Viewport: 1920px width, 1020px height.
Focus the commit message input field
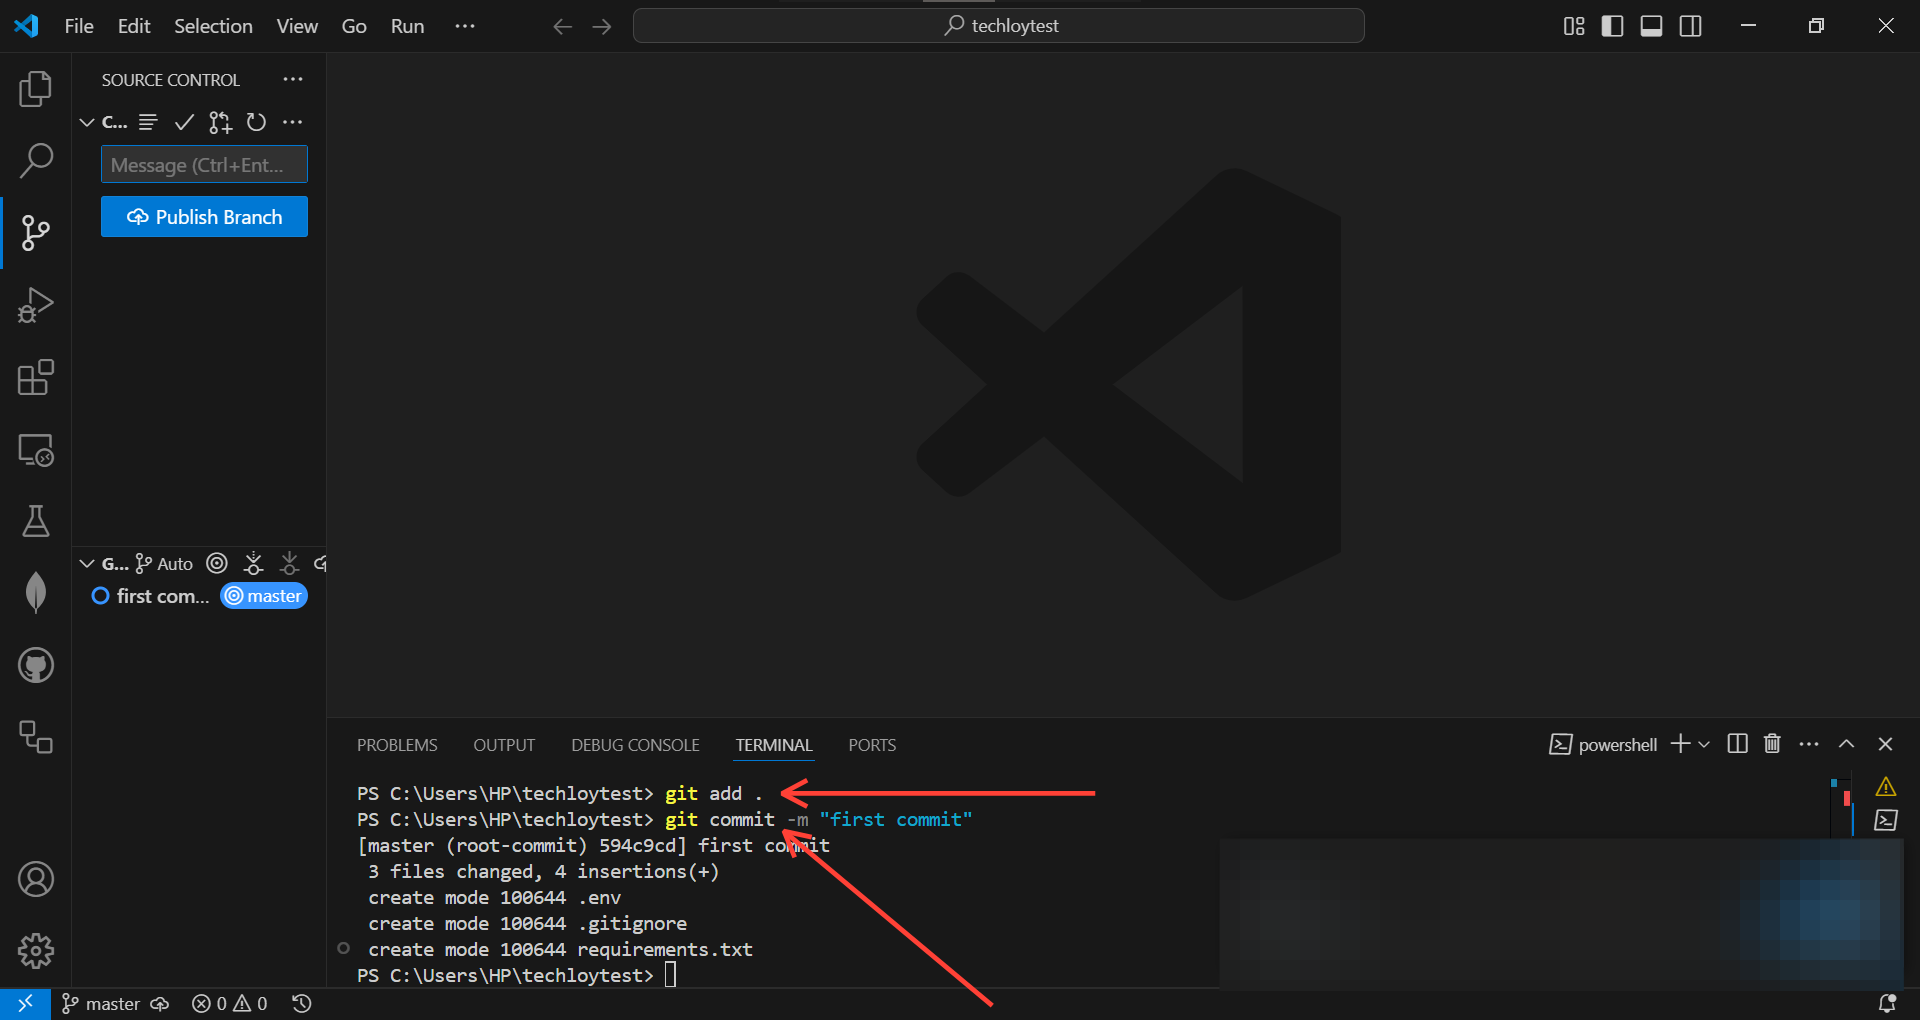pyautogui.click(x=204, y=165)
